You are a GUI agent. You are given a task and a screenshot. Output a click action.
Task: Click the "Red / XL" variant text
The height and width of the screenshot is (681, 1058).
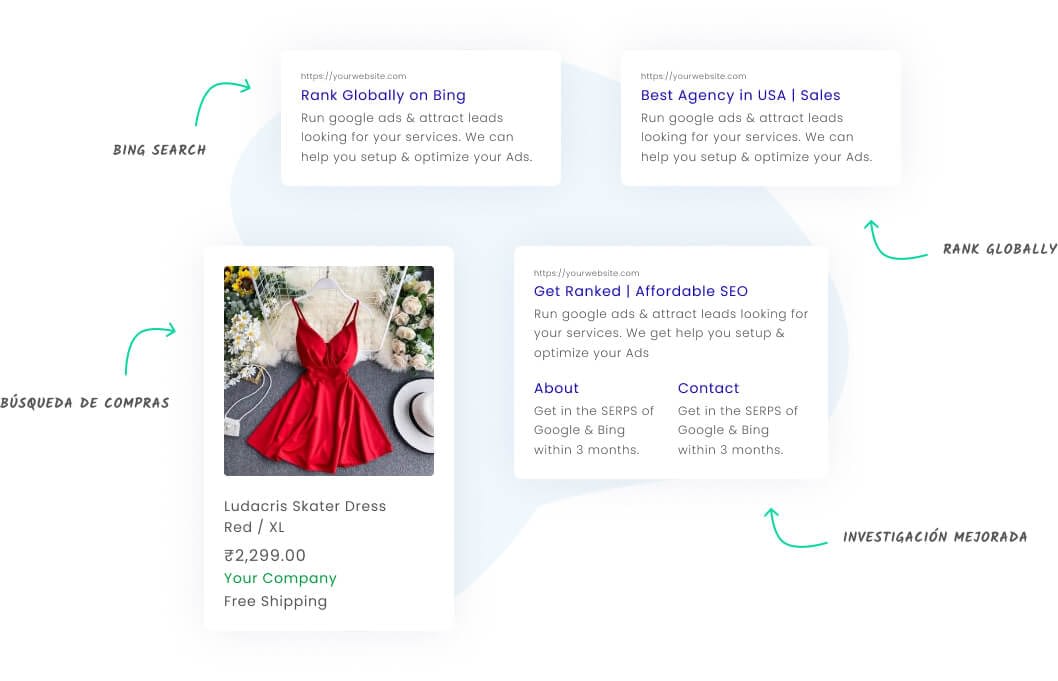coord(254,527)
